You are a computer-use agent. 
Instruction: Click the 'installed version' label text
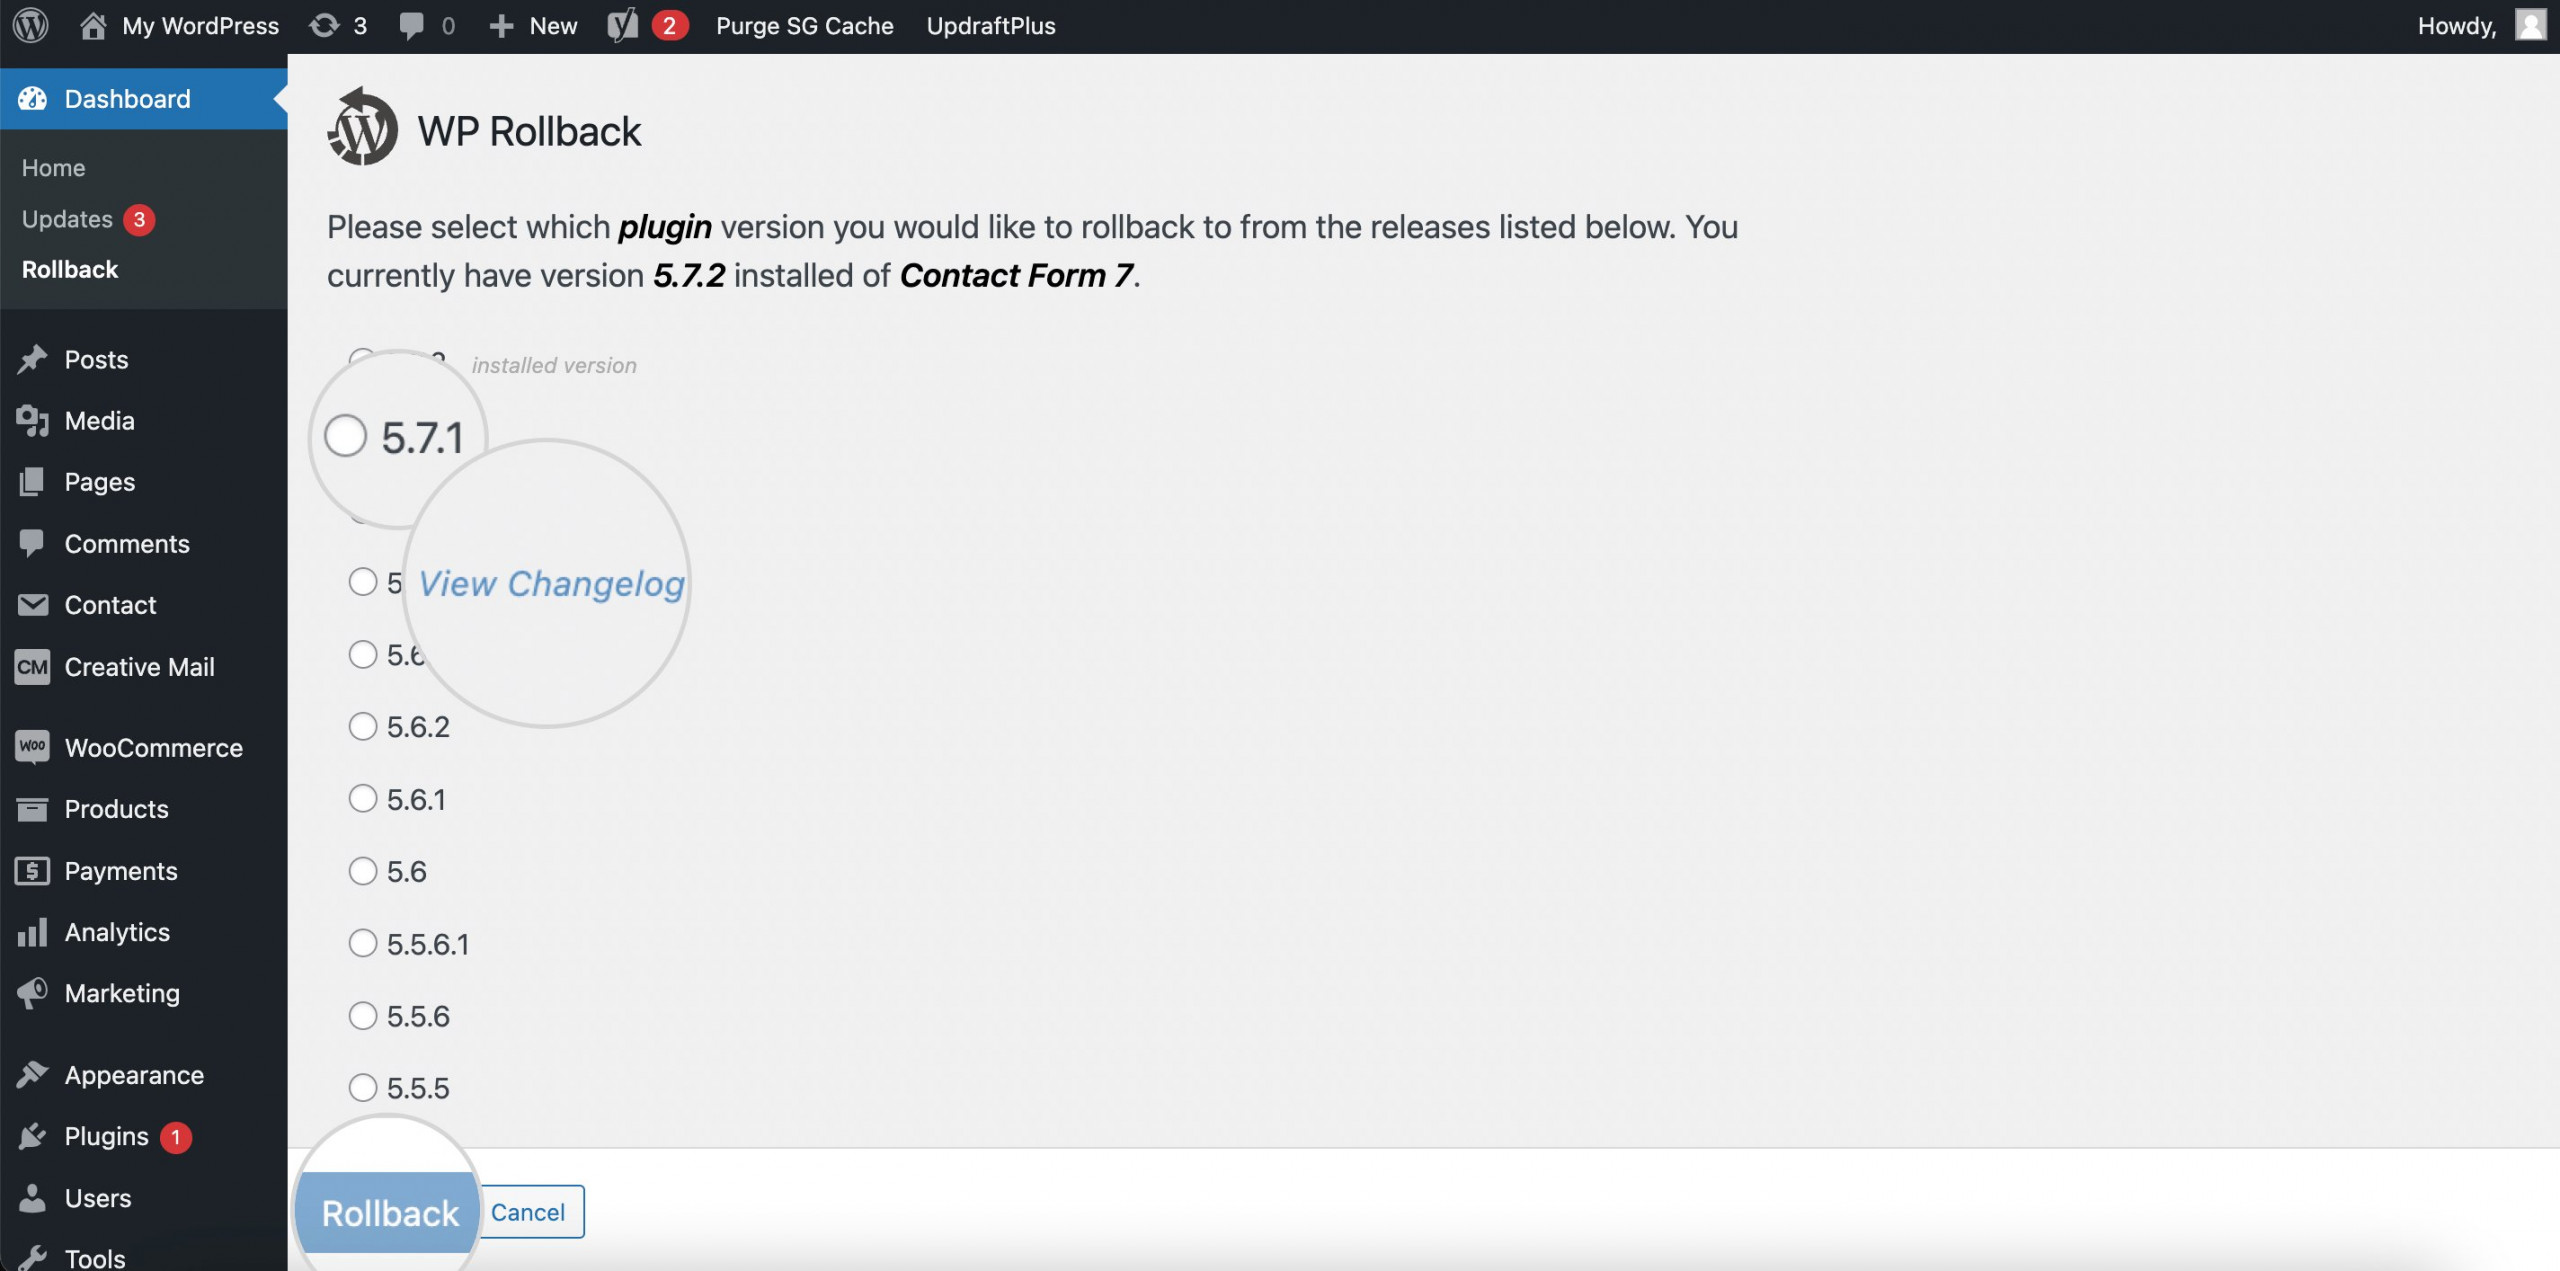pyautogui.click(x=554, y=366)
